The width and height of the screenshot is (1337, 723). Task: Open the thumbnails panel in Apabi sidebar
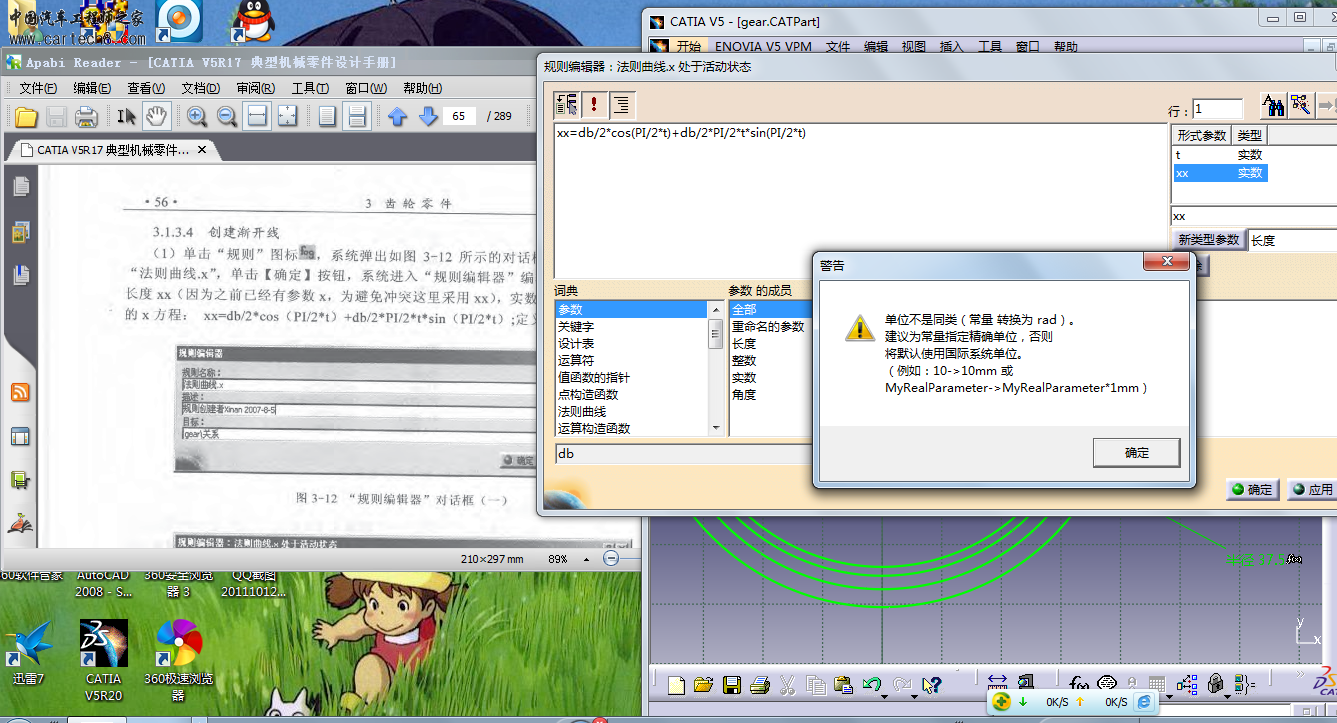20,232
